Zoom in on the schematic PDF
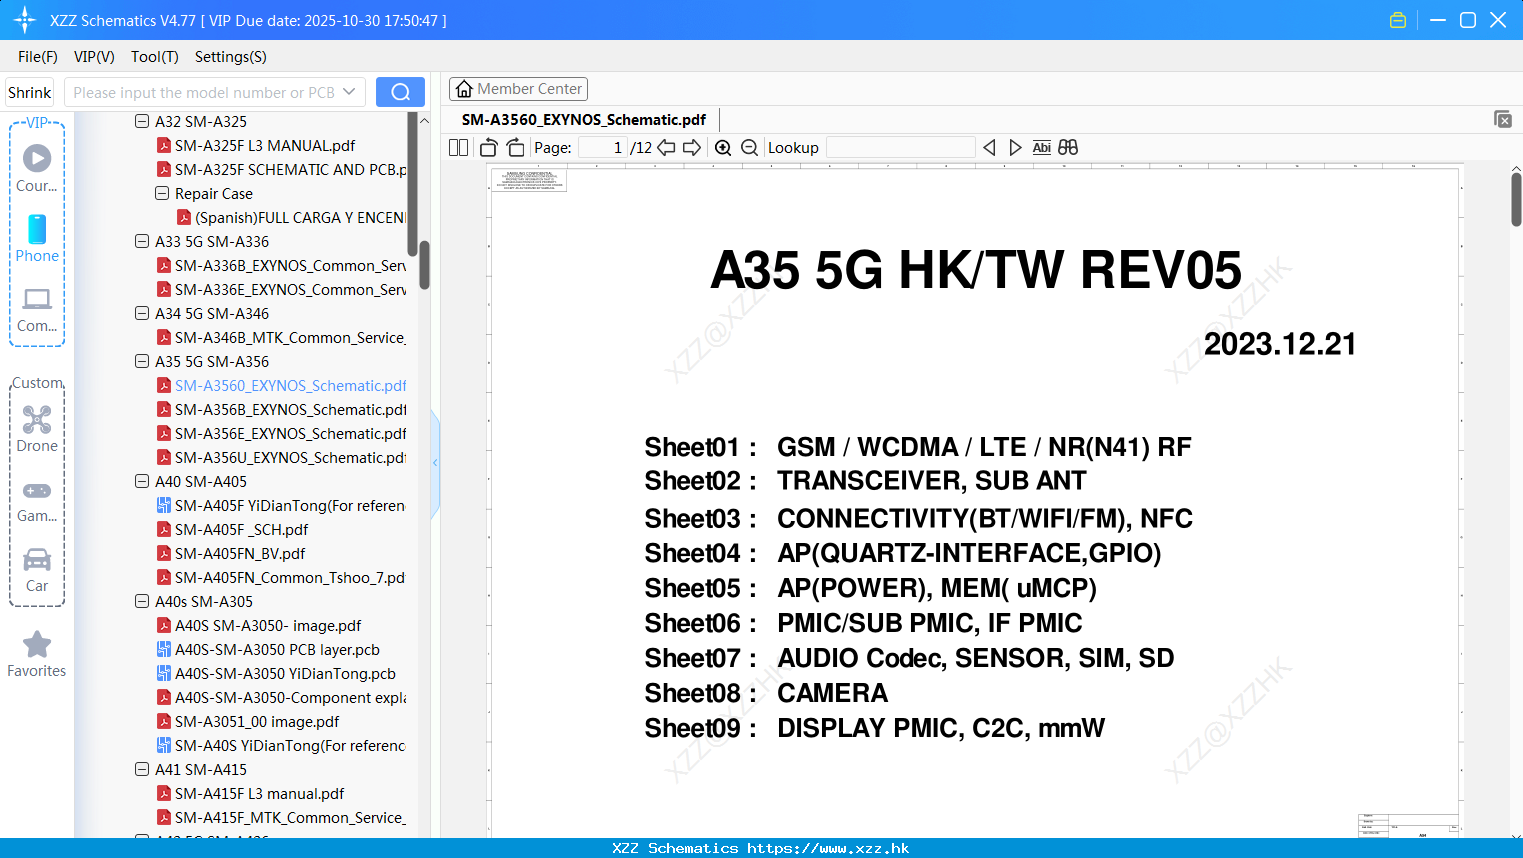Screen dimensions: 1523x858 723,147
